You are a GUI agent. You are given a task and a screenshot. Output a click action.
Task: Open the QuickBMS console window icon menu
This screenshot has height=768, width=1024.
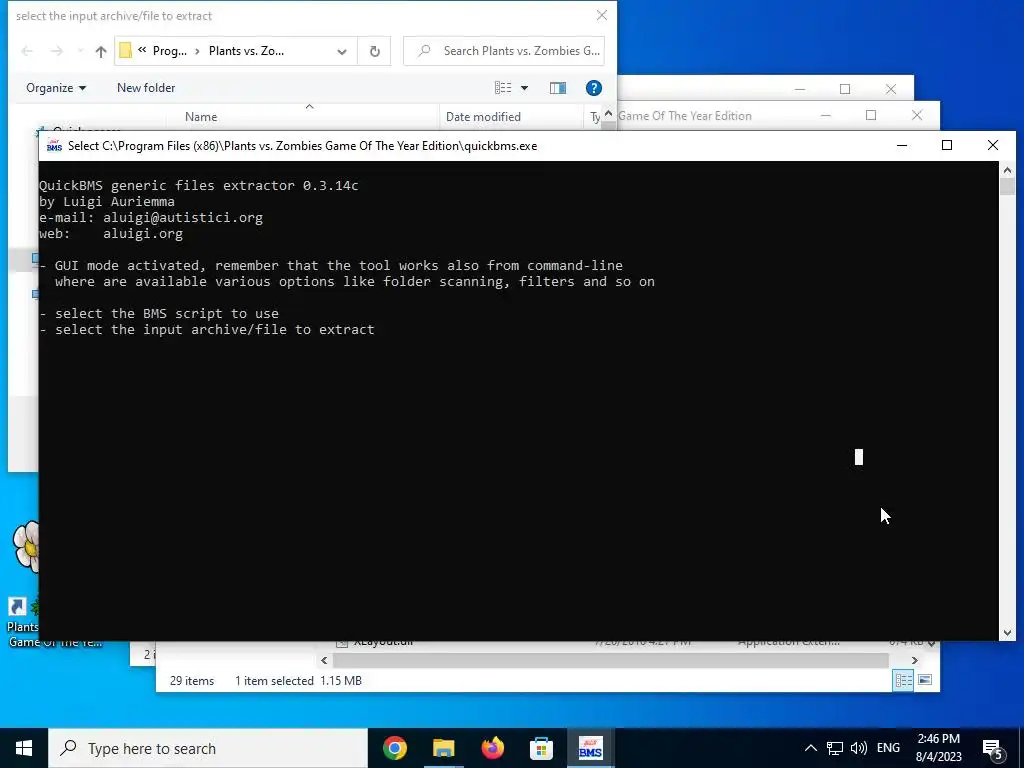coord(54,146)
